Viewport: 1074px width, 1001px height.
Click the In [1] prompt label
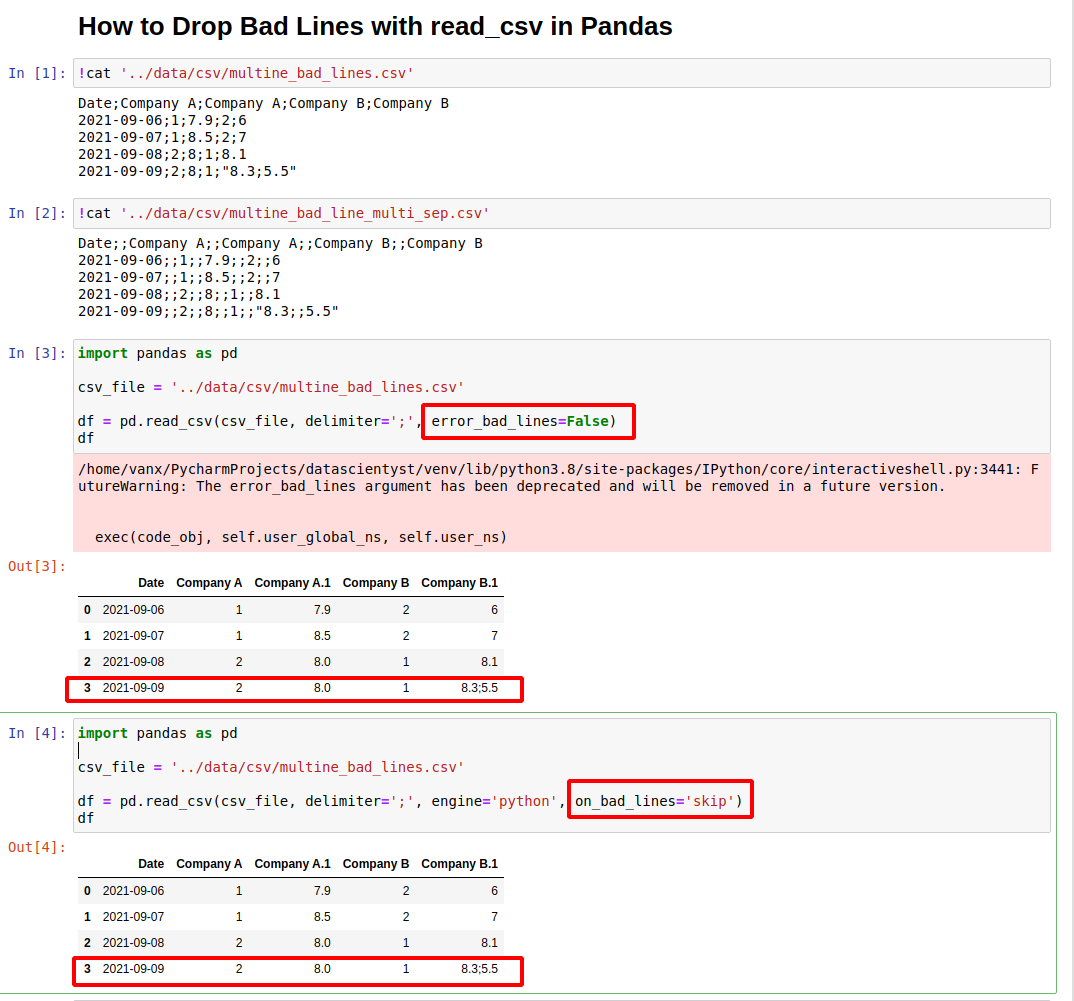click(x=37, y=73)
